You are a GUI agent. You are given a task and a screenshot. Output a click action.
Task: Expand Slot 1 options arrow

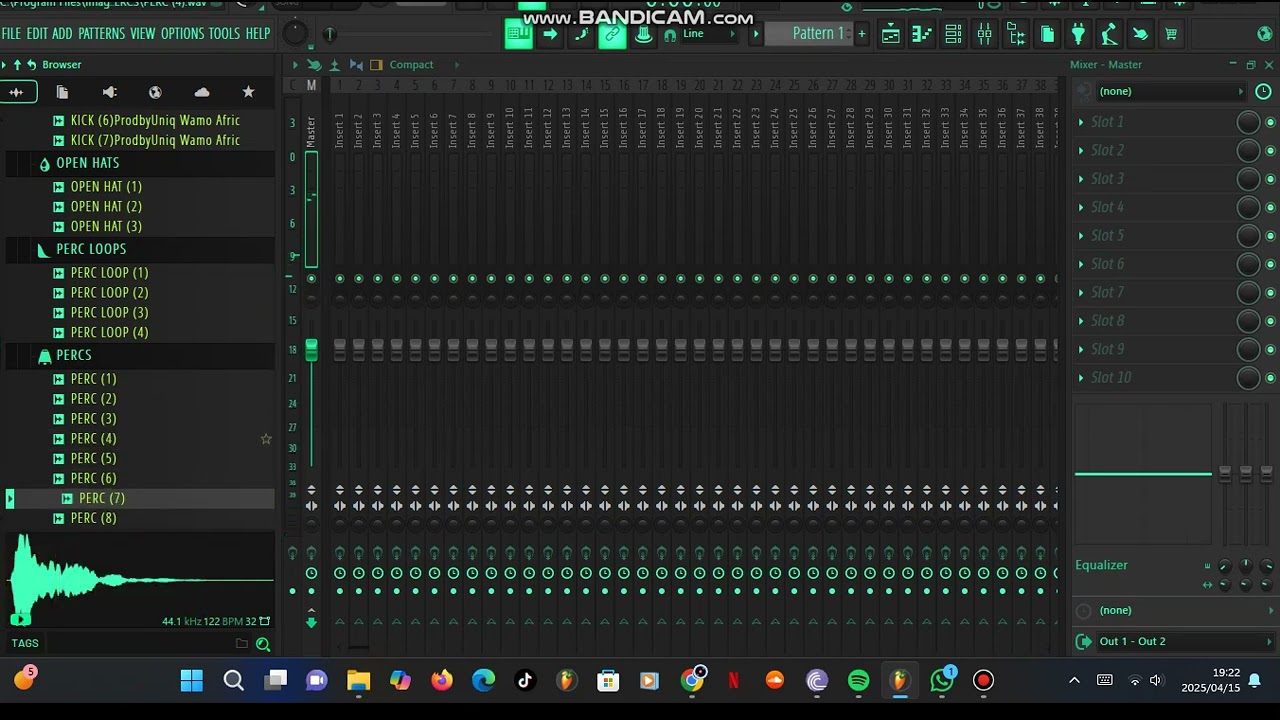click(x=1081, y=122)
